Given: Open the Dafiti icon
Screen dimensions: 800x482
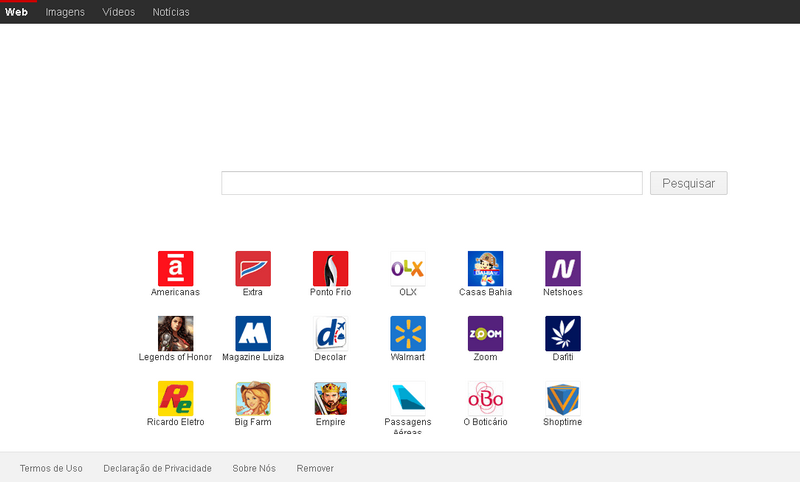Looking at the screenshot, I should point(563,333).
